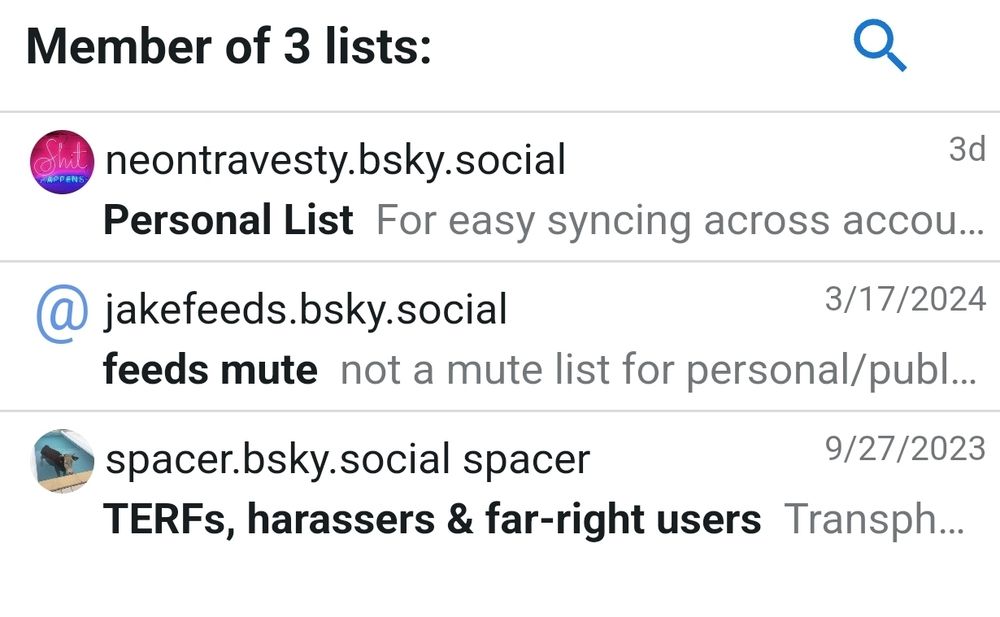Click the 3/17/2024 date
Screen dimensions: 1000x617
click(x=905, y=299)
